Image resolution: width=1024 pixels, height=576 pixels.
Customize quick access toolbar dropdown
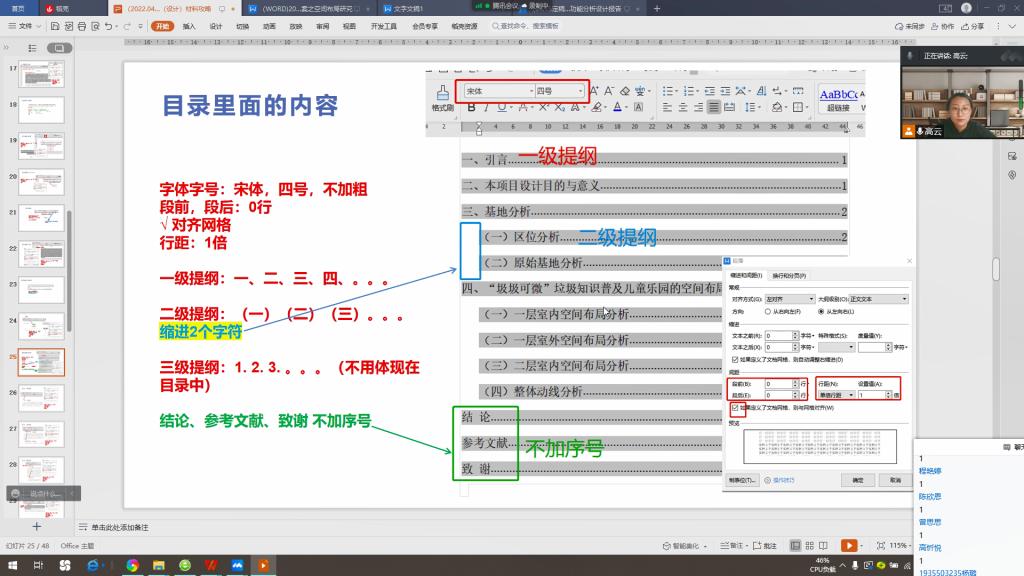[x=140, y=26]
